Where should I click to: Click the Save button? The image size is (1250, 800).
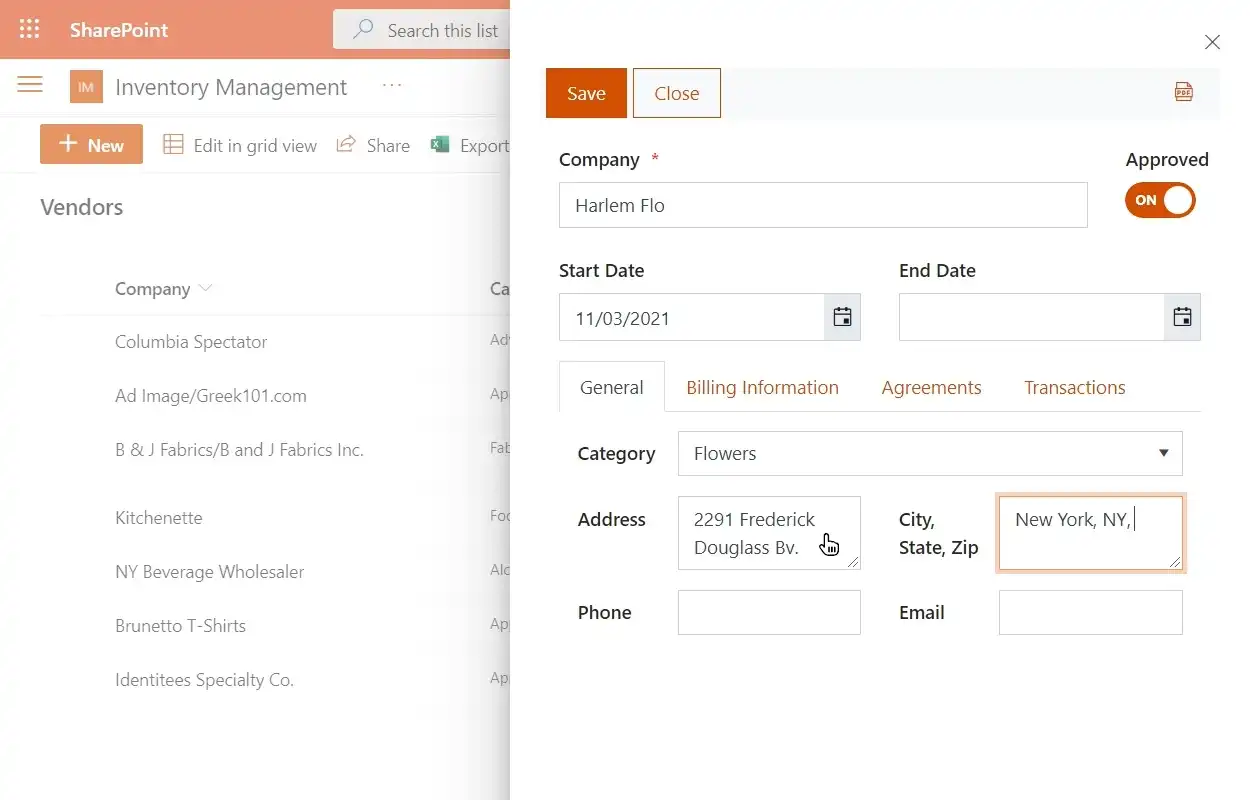[x=586, y=93]
